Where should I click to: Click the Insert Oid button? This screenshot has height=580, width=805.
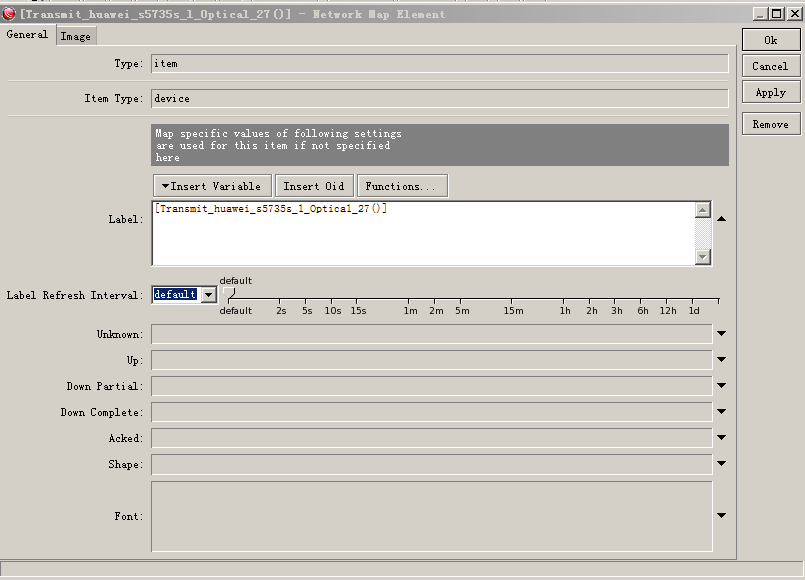point(314,186)
